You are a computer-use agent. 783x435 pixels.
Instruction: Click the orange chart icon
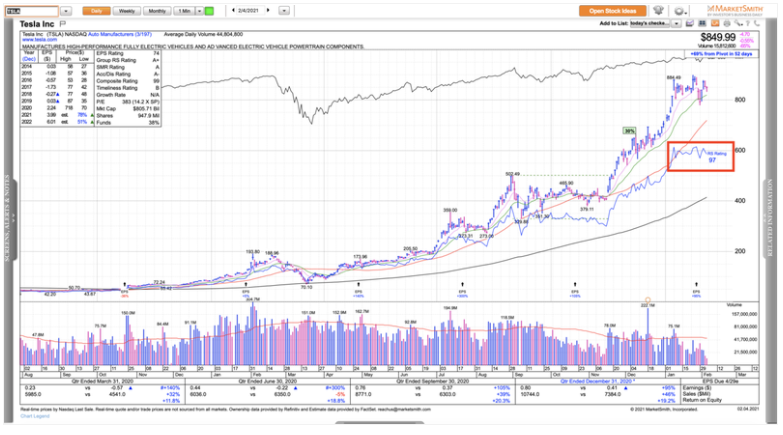715,23
